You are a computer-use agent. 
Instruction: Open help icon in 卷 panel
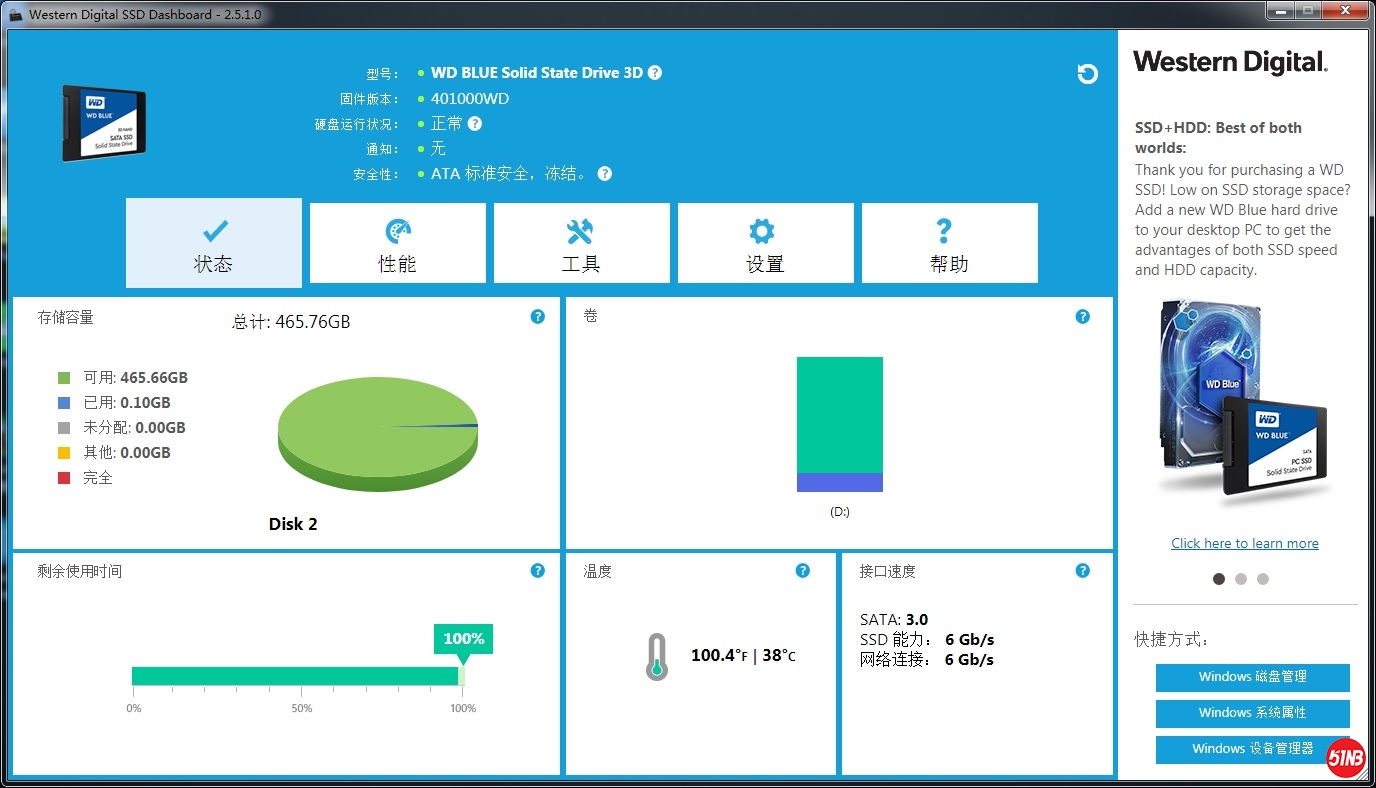tap(1082, 317)
